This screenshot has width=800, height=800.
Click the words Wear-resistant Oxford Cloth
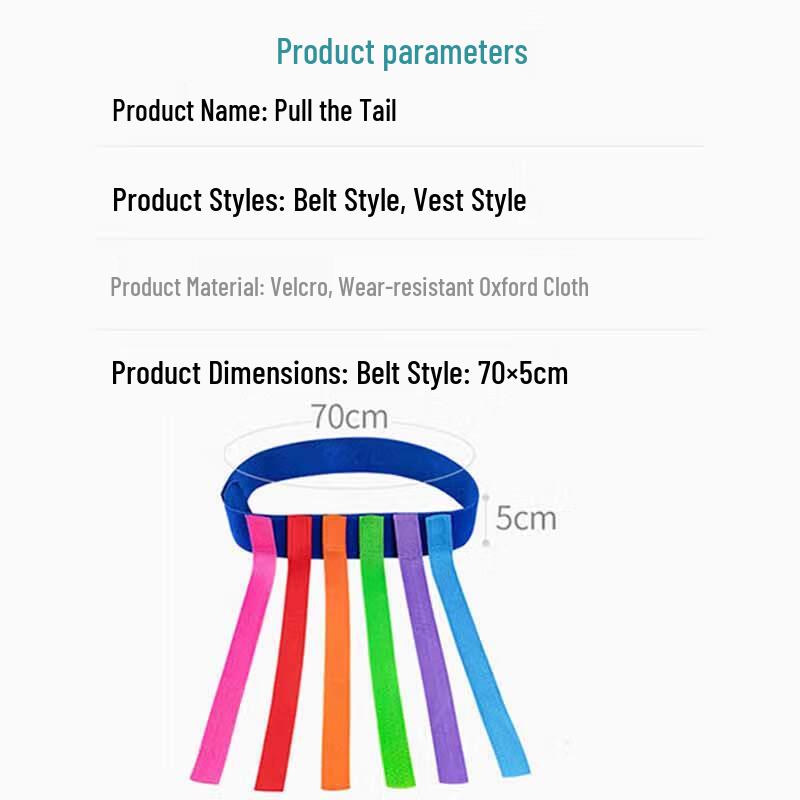pyautogui.click(x=463, y=287)
